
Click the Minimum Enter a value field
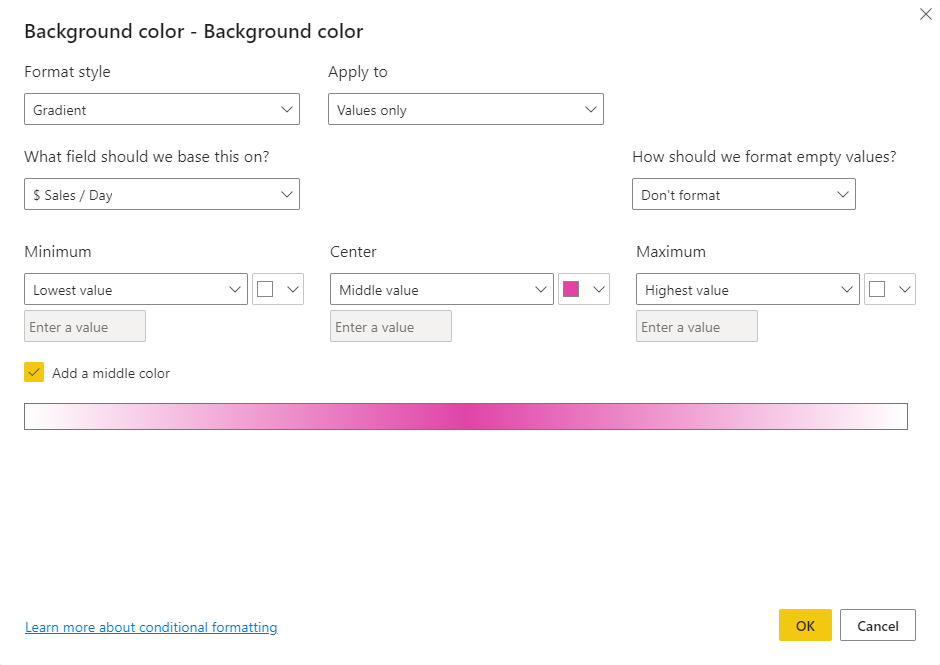[x=85, y=326]
